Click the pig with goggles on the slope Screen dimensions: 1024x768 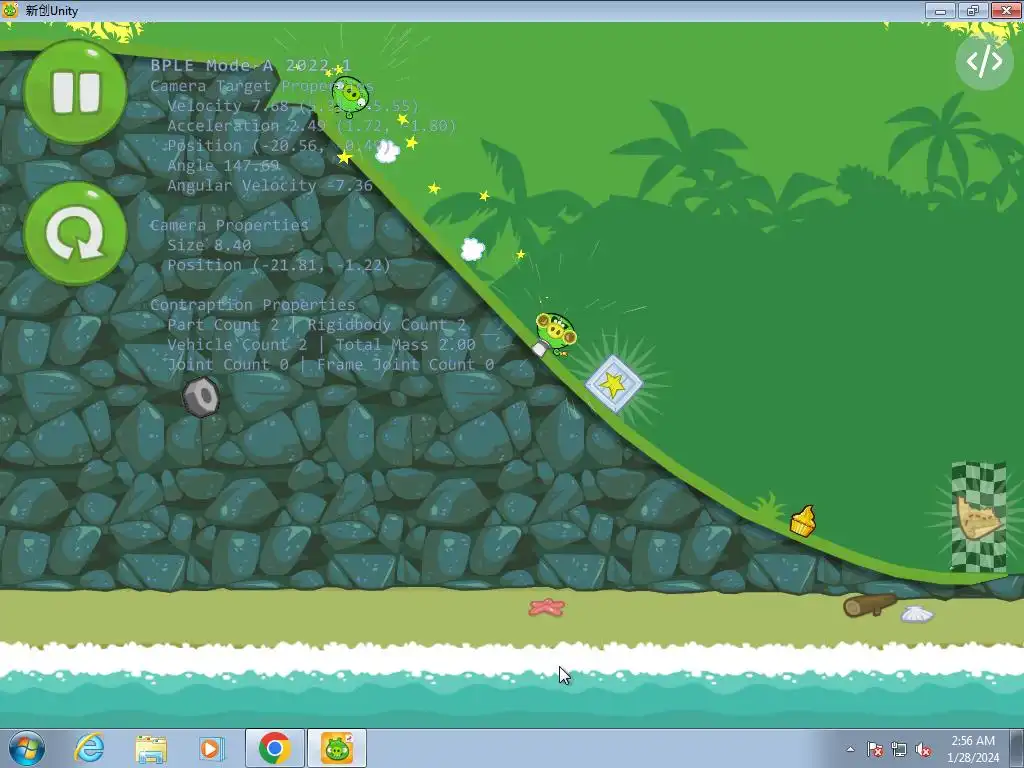pyautogui.click(x=554, y=333)
